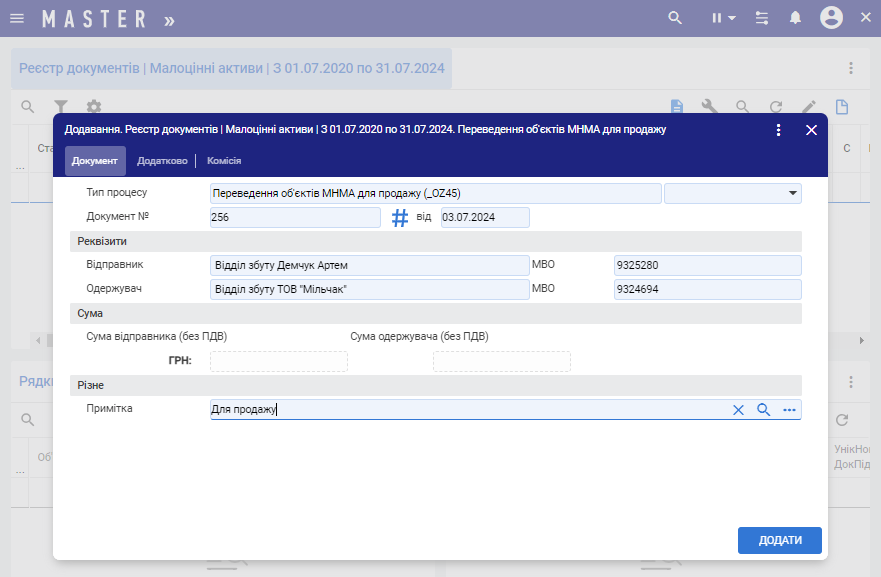Open the user account profile icon
Image resolution: width=881 pixels, height=577 pixels.
click(x=830, y=18)
